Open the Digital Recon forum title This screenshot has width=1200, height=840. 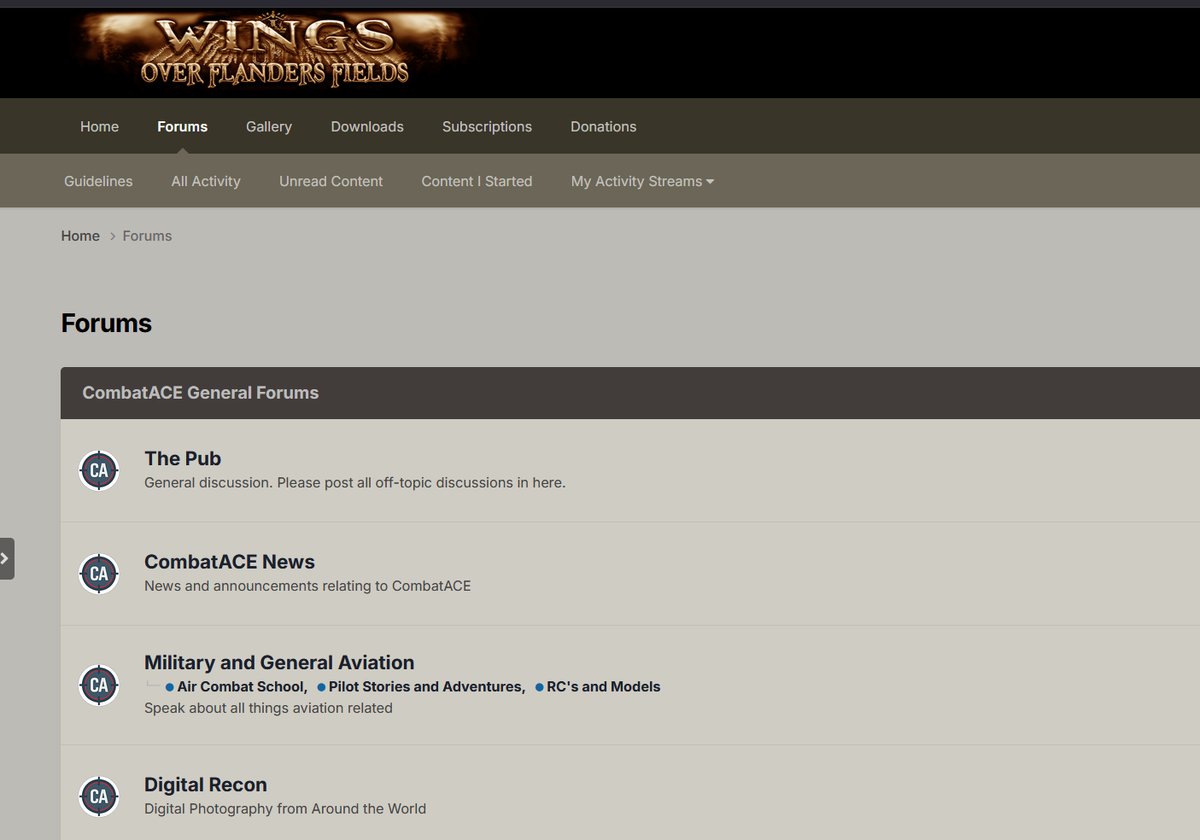[x=205, y=785]
